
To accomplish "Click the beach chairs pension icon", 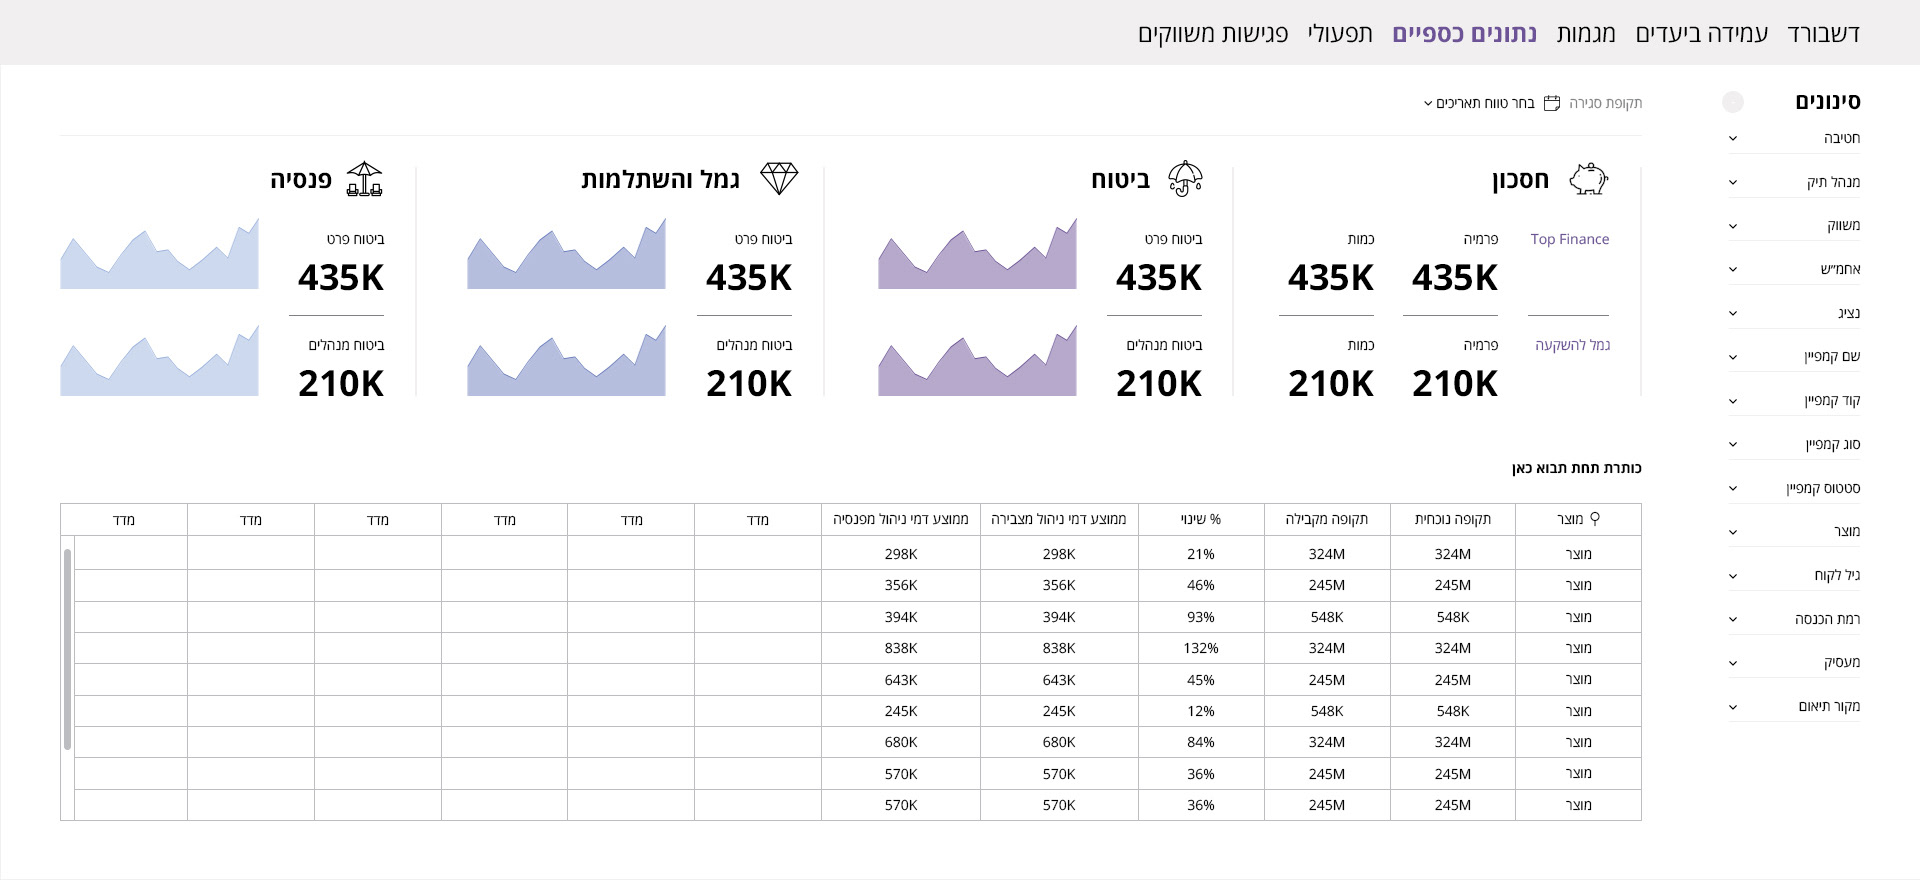I will pos(364,179).
